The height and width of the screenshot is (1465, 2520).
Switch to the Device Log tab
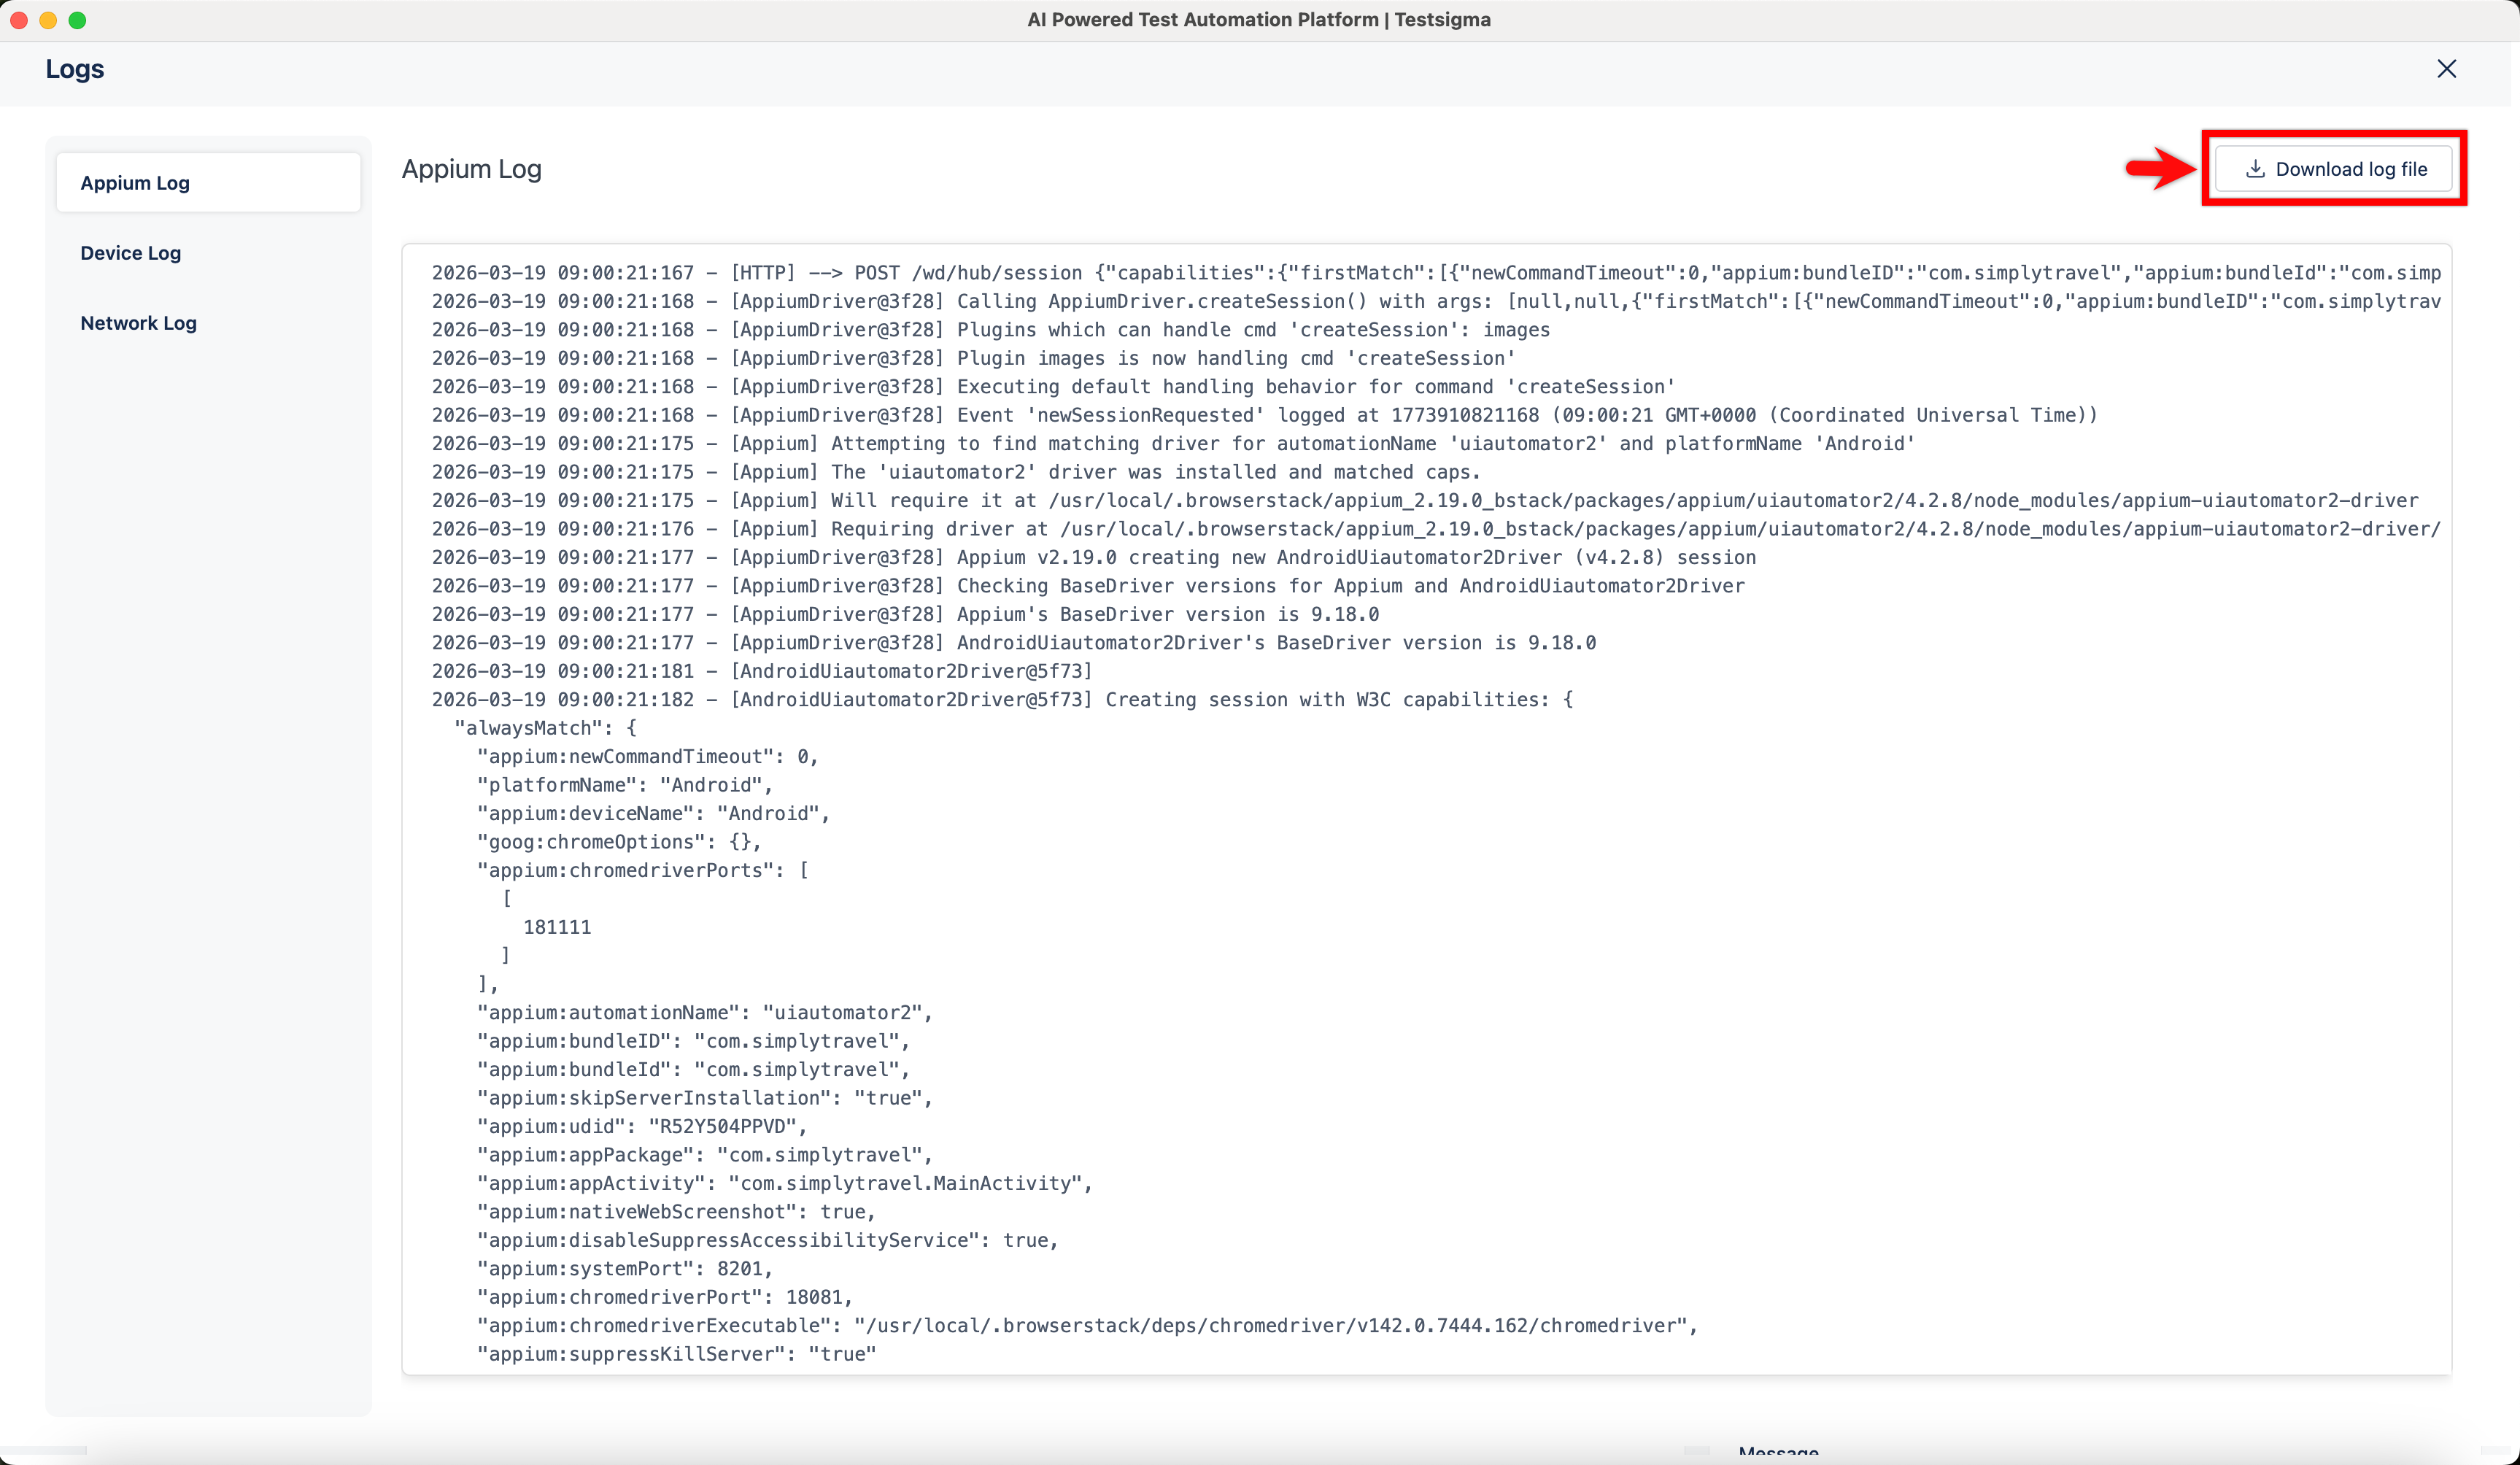point(130,253)
